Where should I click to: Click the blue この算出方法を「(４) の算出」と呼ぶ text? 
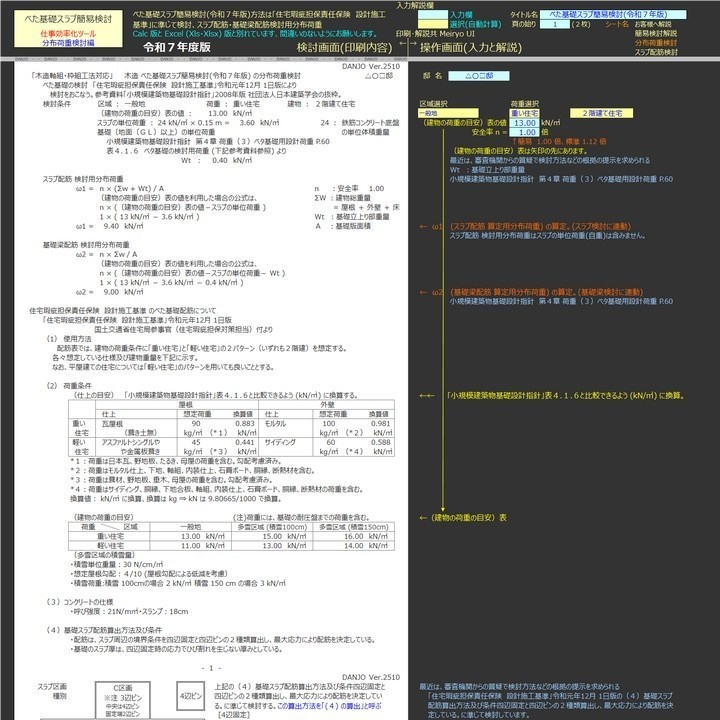pyautogui.click(x=329, y=706)
